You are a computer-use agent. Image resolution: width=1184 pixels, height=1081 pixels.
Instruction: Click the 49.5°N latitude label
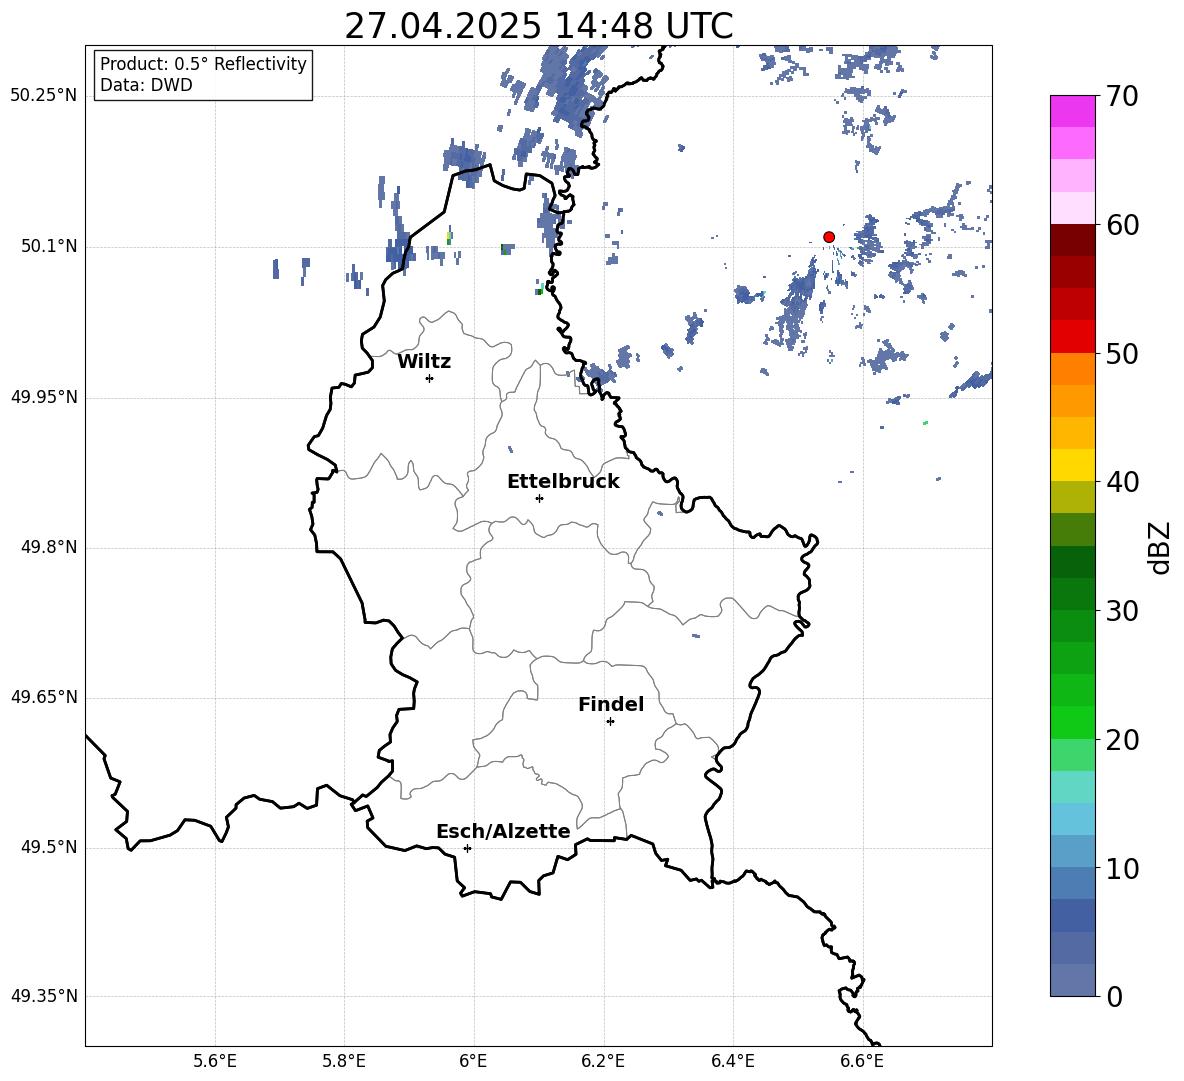tap(49, 848)
